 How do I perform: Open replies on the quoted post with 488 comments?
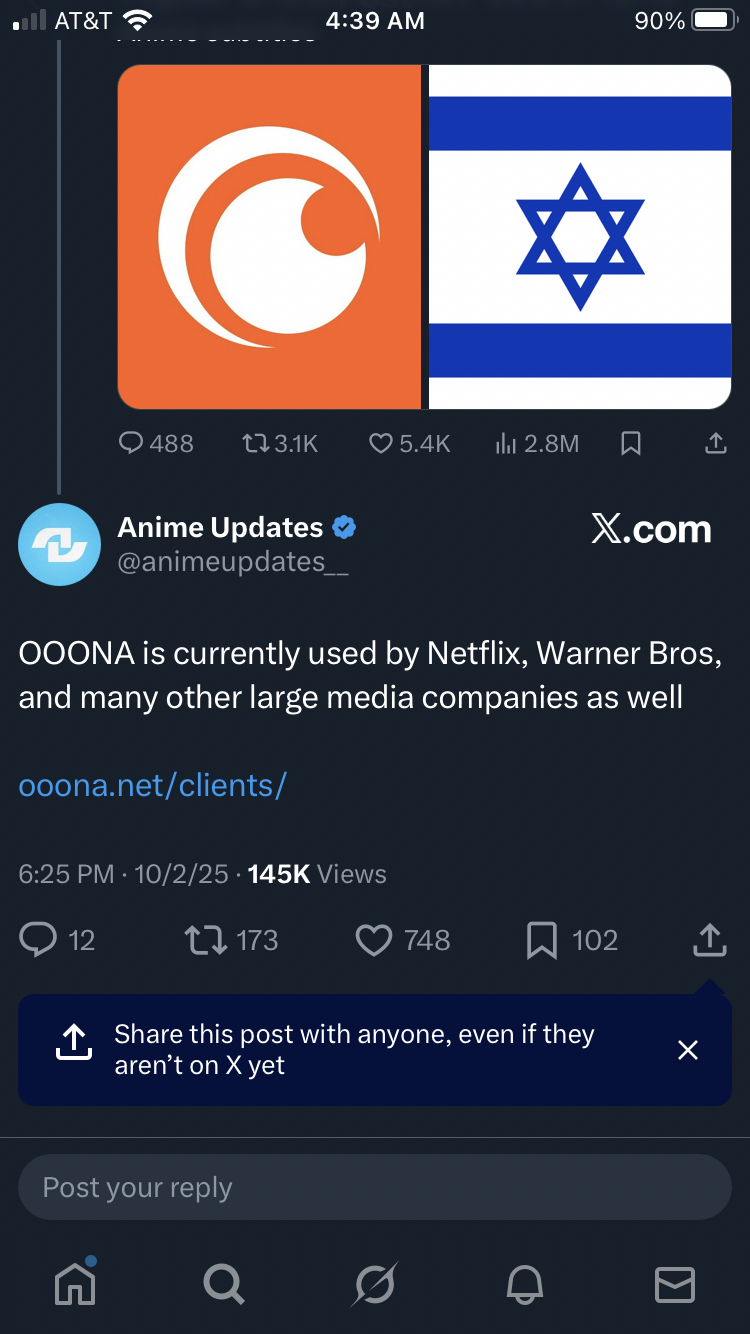pyautogui.click(x=132, y=443)
